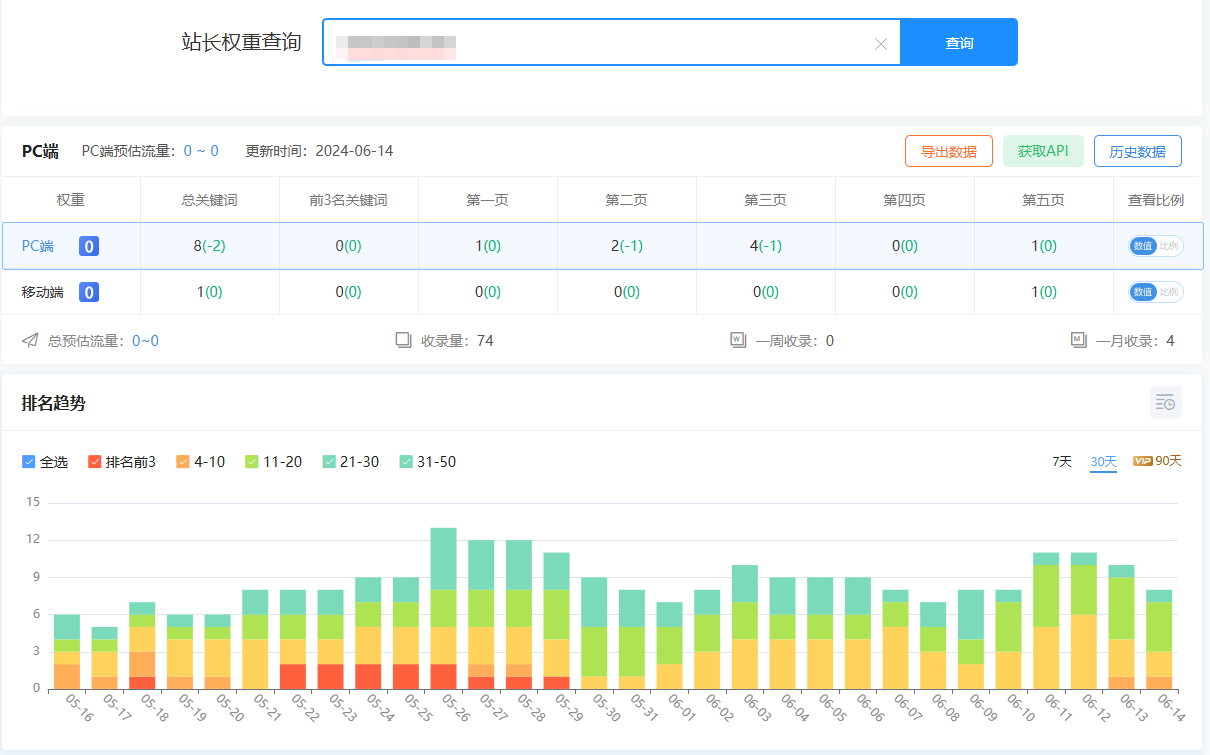Click the 前3名关键词 column header
Image resolution: width=1210 pixels, height=755 pixels.
coord(348,200)
